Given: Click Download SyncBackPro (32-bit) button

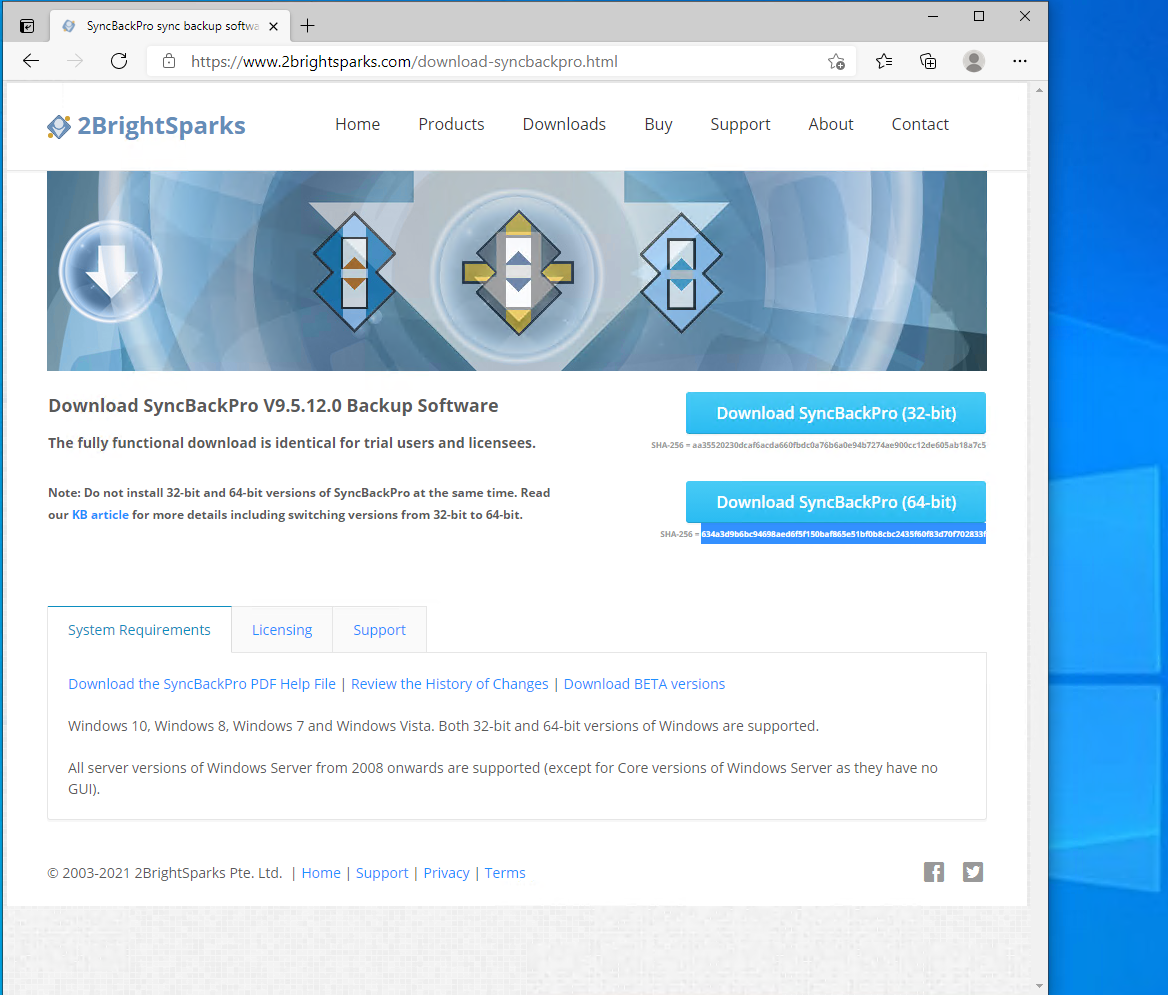Looking at the screenshot, I should click(x=836, y=413).
